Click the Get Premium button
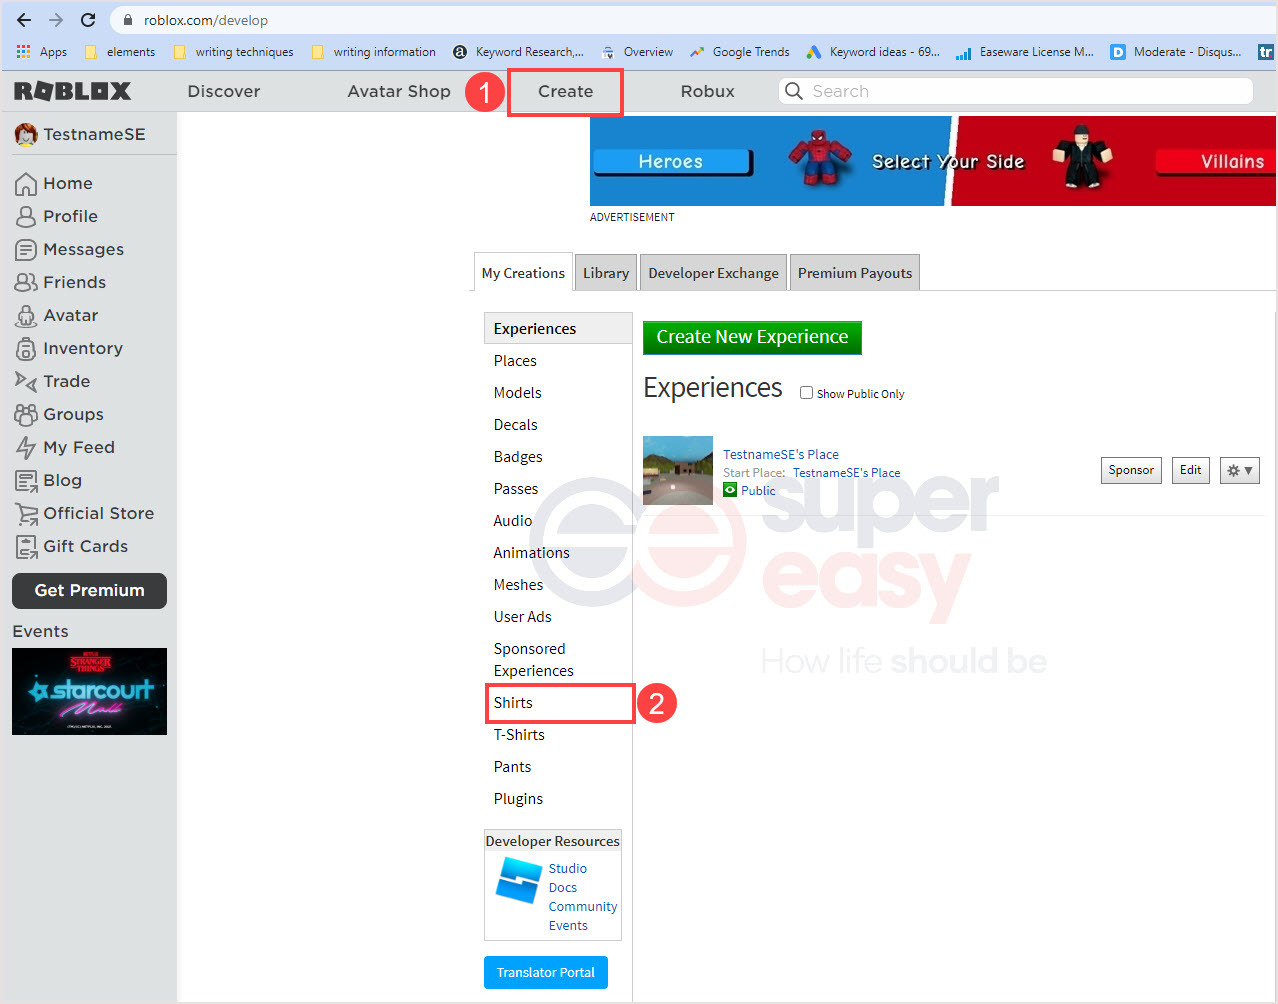This screenshot has height=1004, width=1278. [89, 590]
